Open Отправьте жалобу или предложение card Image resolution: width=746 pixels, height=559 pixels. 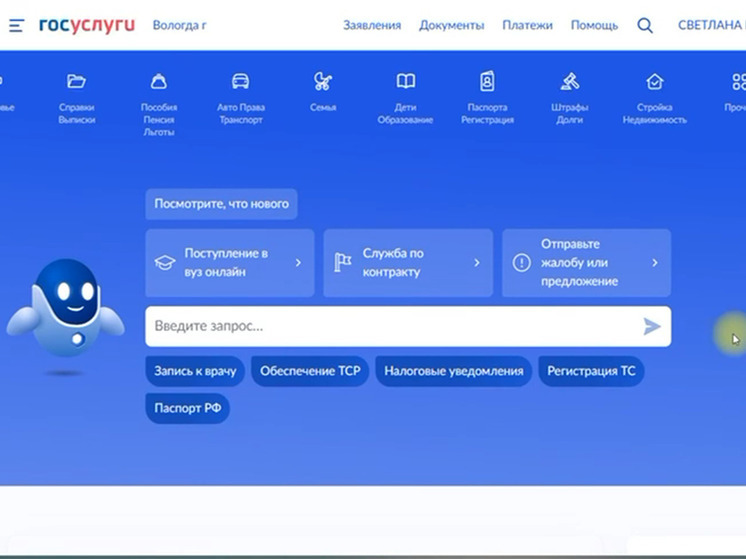587,263
